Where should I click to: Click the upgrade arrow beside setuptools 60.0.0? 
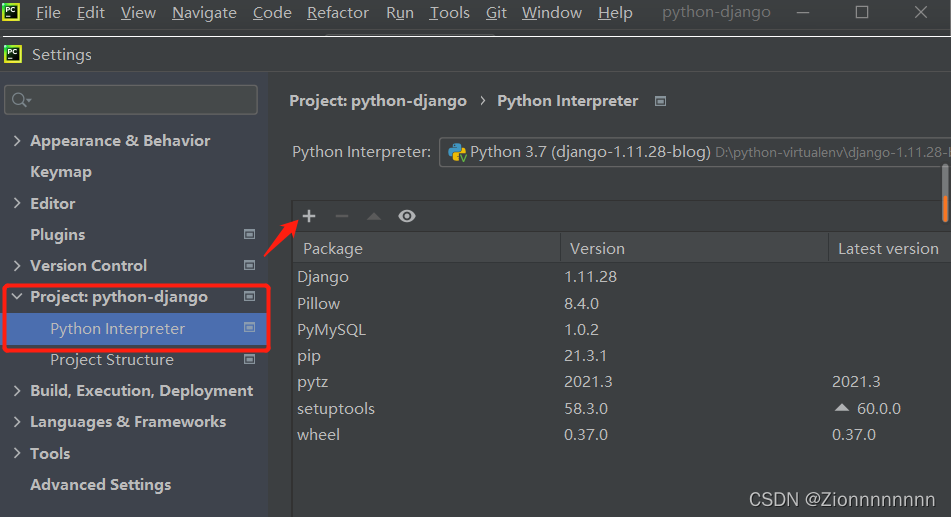pyautogui.click(x=842, y=408)
